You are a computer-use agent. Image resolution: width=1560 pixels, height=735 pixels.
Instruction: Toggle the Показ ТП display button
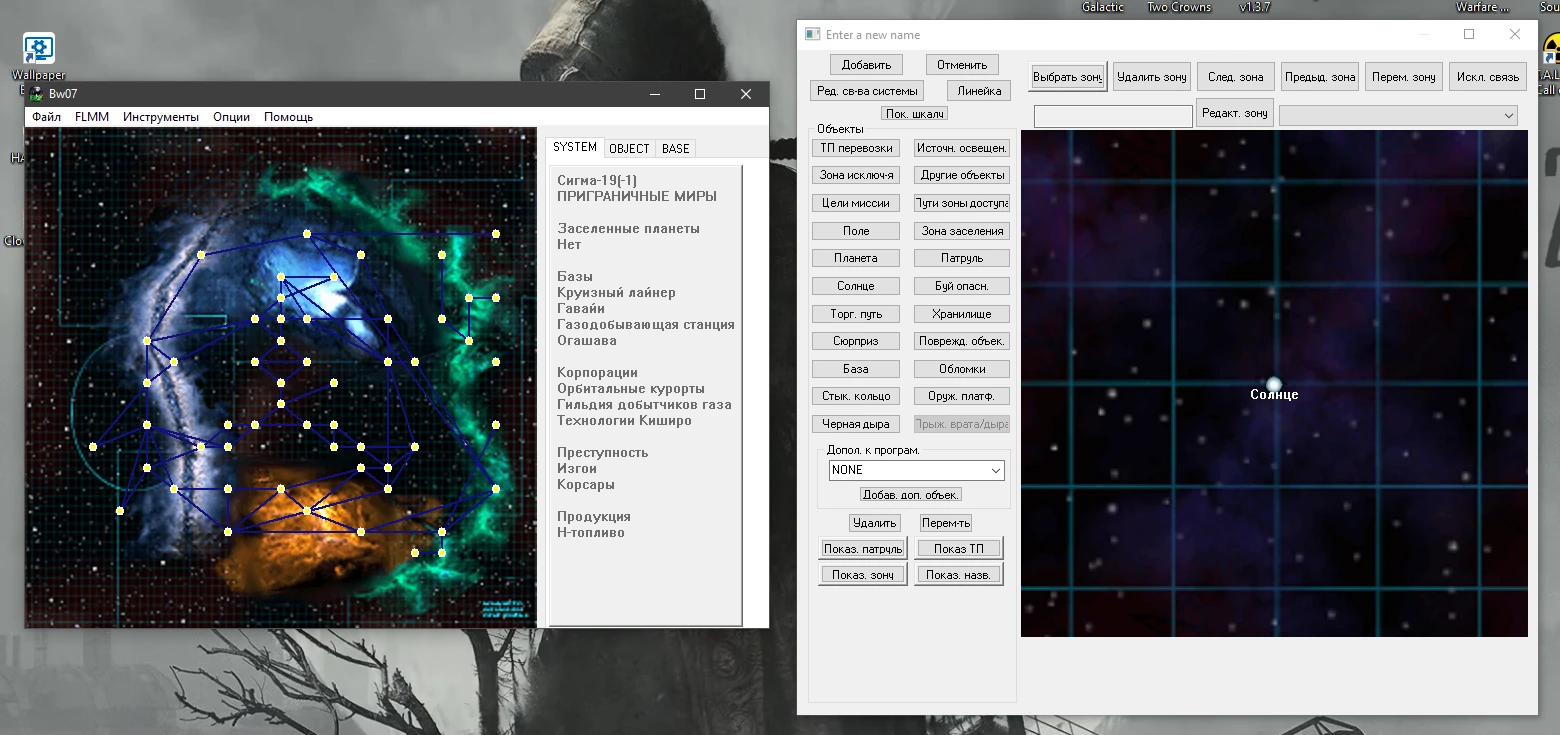[958, 548]
